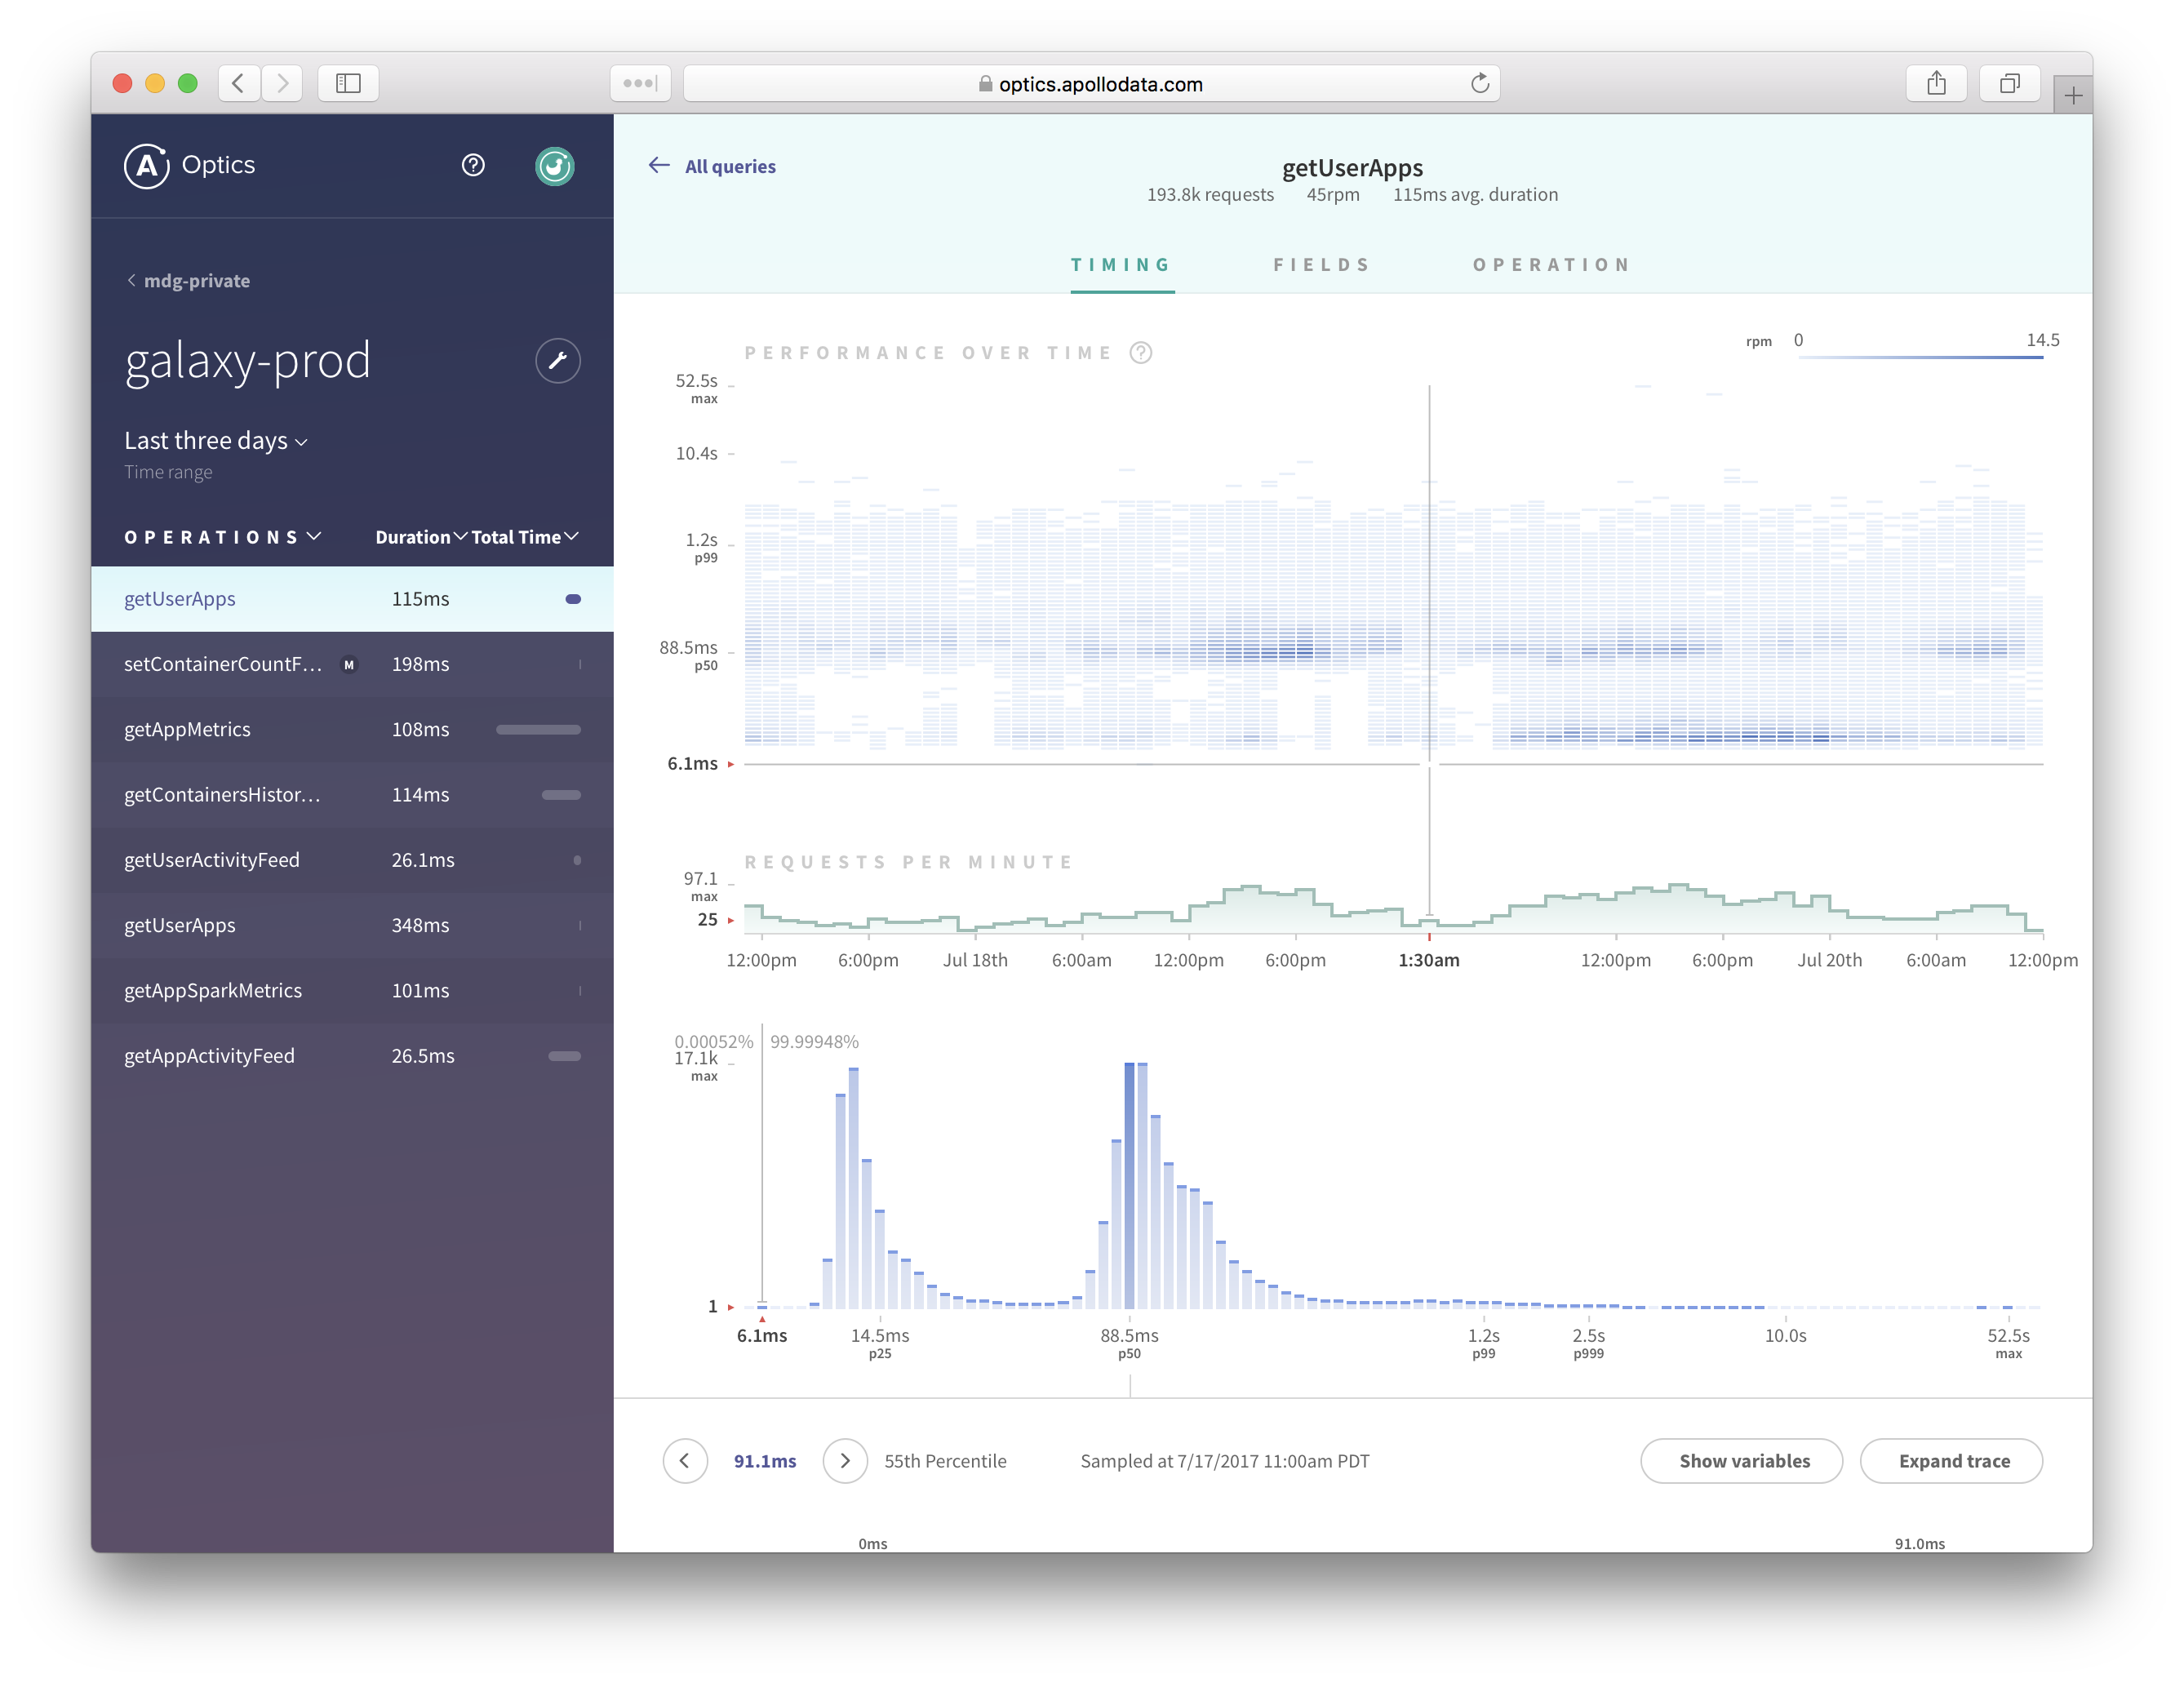
Task: Click the rpm color scale bar
Action: 1920,357
